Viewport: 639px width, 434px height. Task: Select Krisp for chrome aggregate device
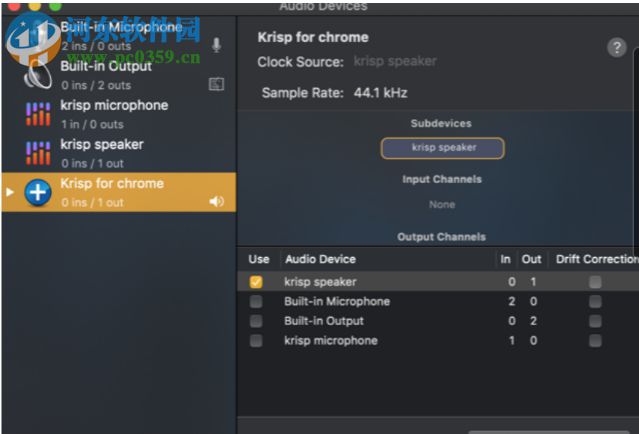(x=119, y=192)
